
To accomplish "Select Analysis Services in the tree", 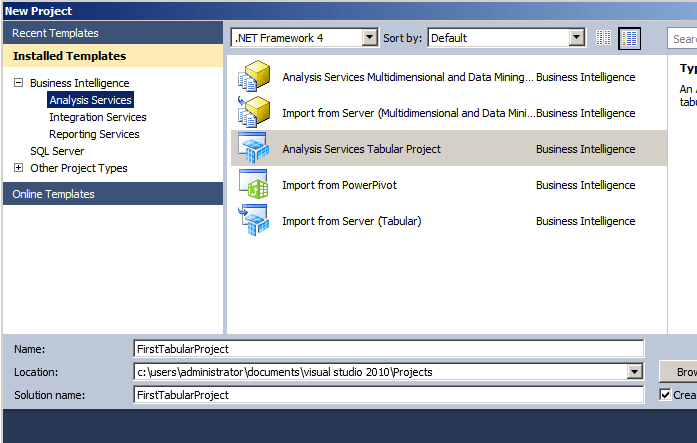I will click(x=90, y=100).
